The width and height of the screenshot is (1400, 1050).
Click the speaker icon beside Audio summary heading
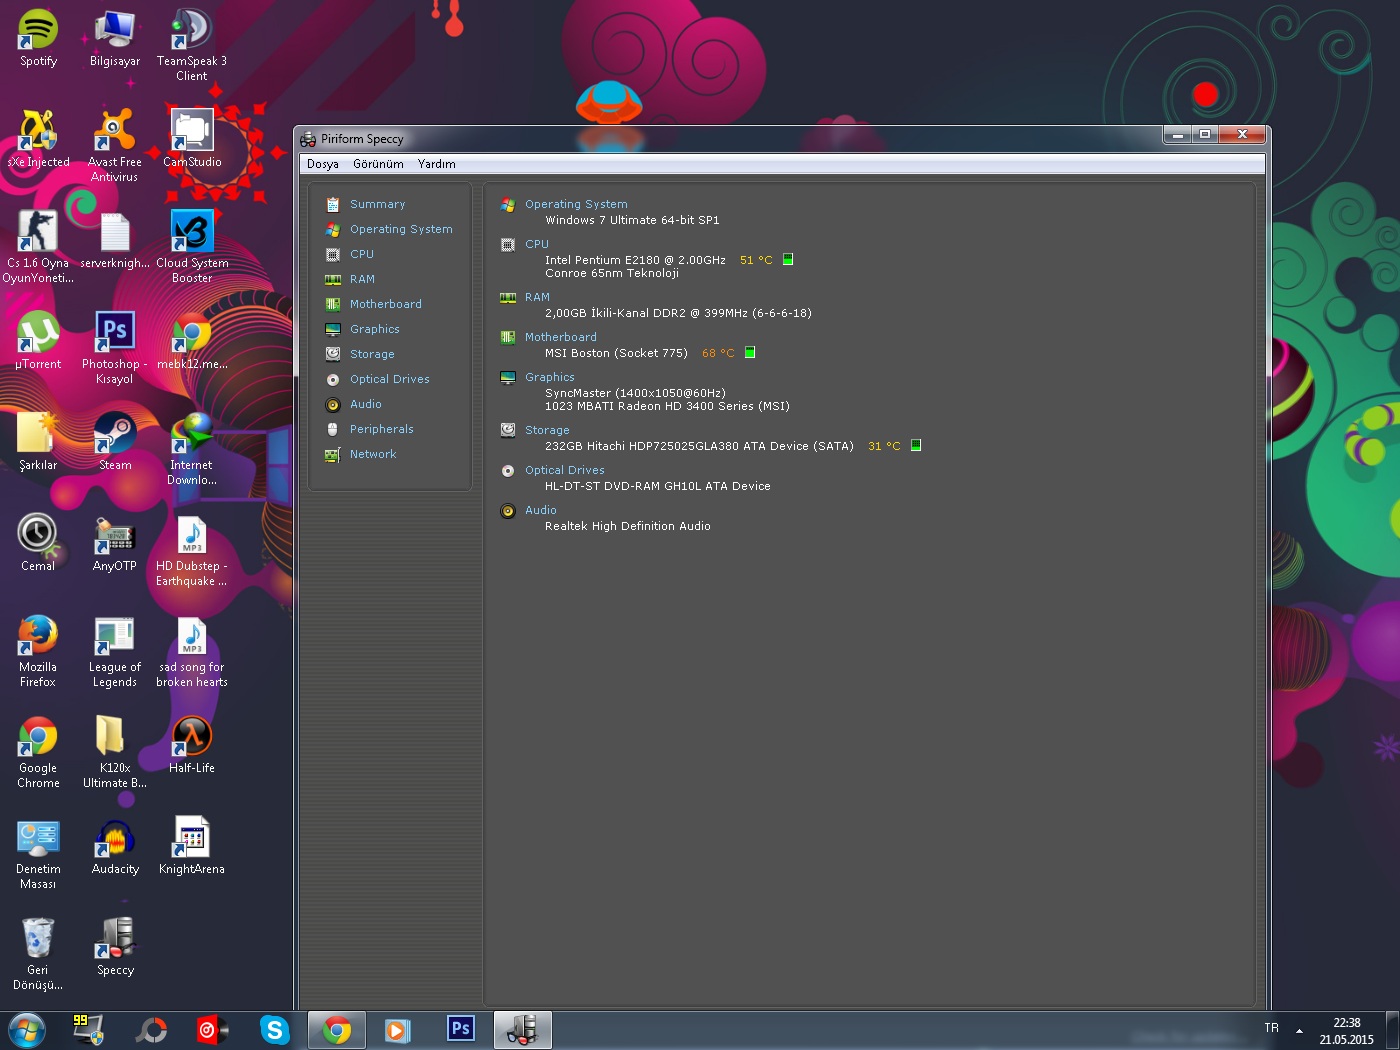[508, 510]
